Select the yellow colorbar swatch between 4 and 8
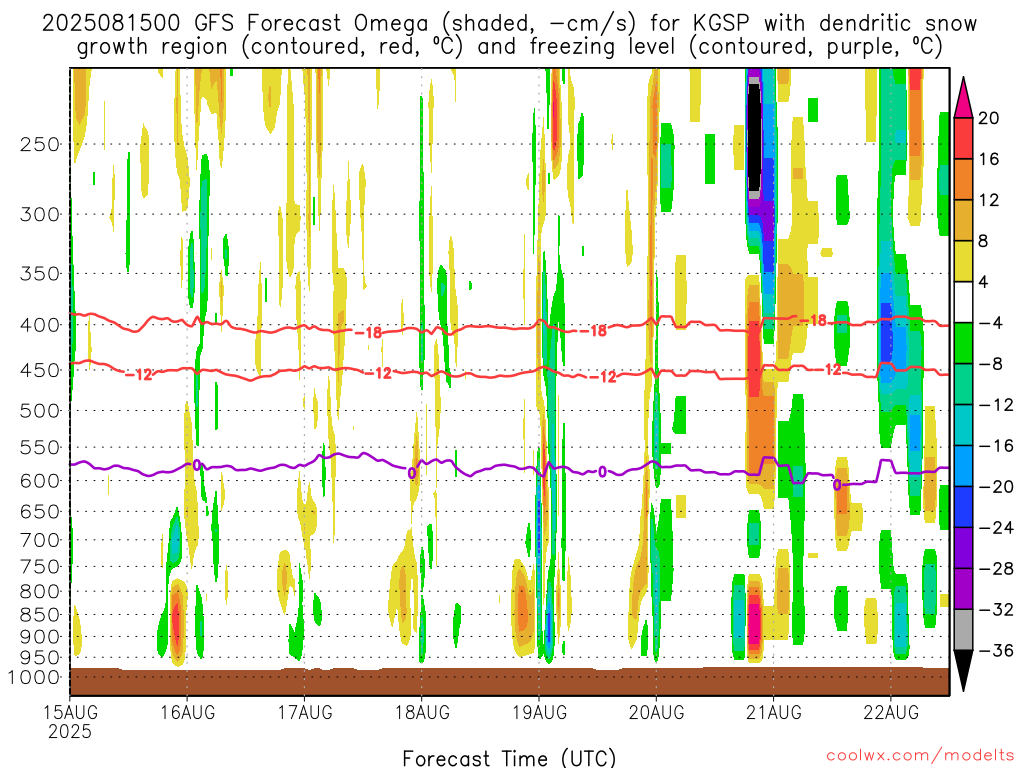 coord(963,261)
